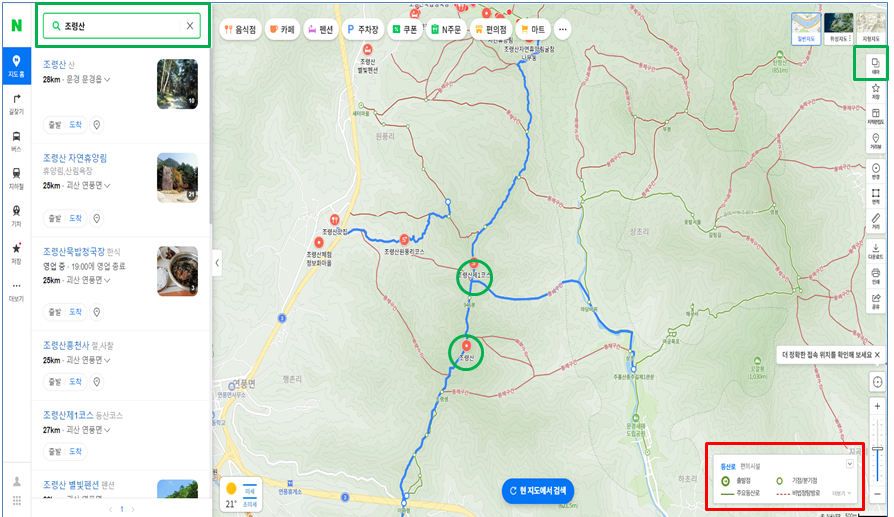Open 더보기 (more) in left sidebar
The image size is (894, 517).
(x=17, y=291)
